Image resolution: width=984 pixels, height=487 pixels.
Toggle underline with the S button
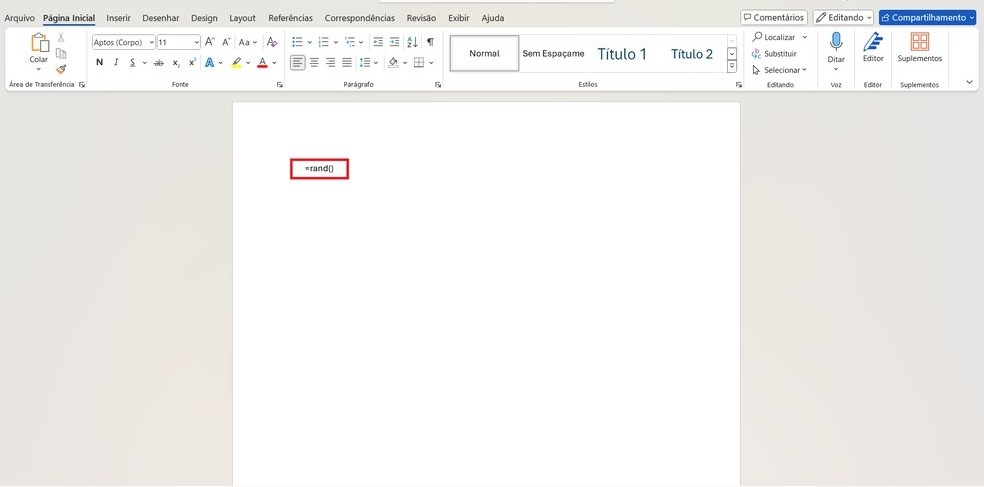[x=132, y=62]
